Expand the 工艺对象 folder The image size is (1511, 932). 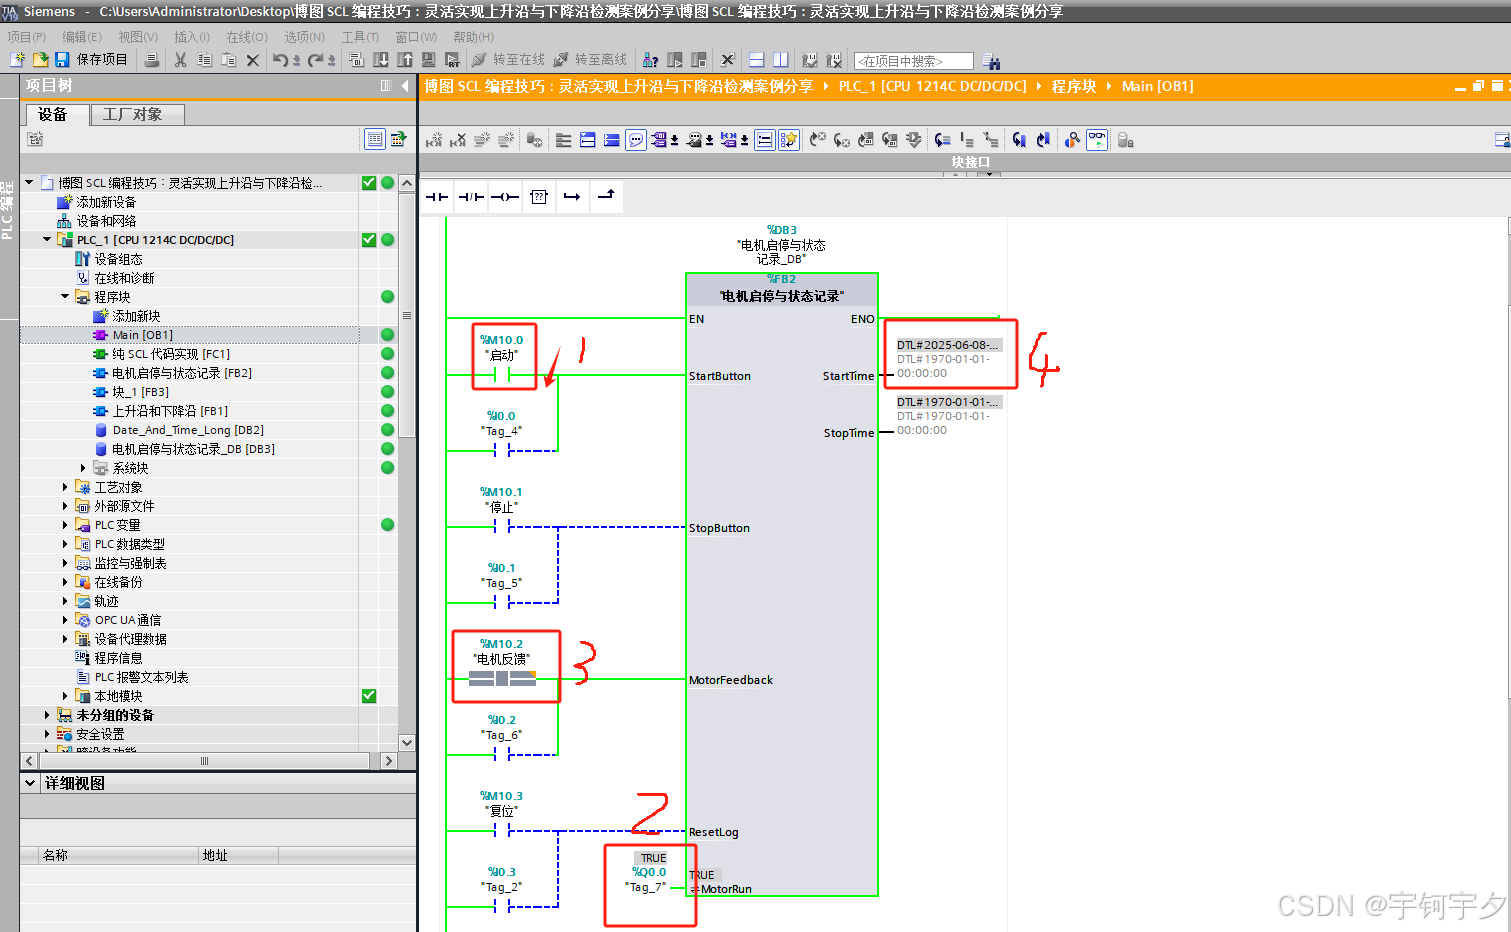click(x=65, y=487)
